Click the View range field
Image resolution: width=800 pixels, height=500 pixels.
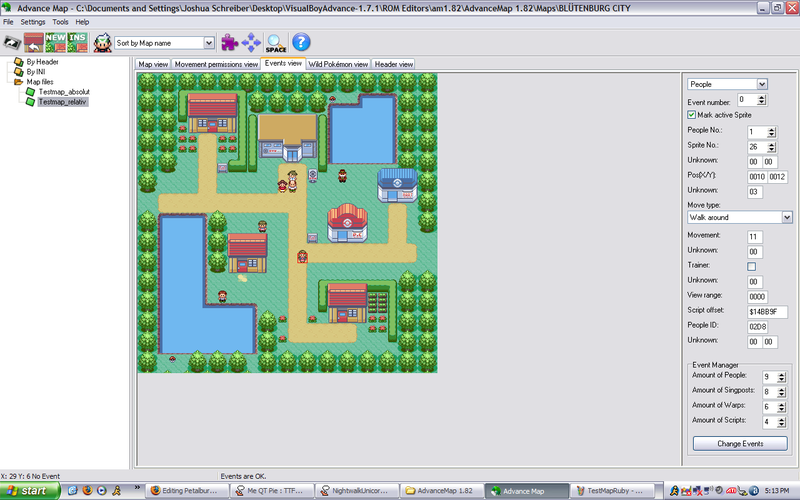click(x=758, y=297)
